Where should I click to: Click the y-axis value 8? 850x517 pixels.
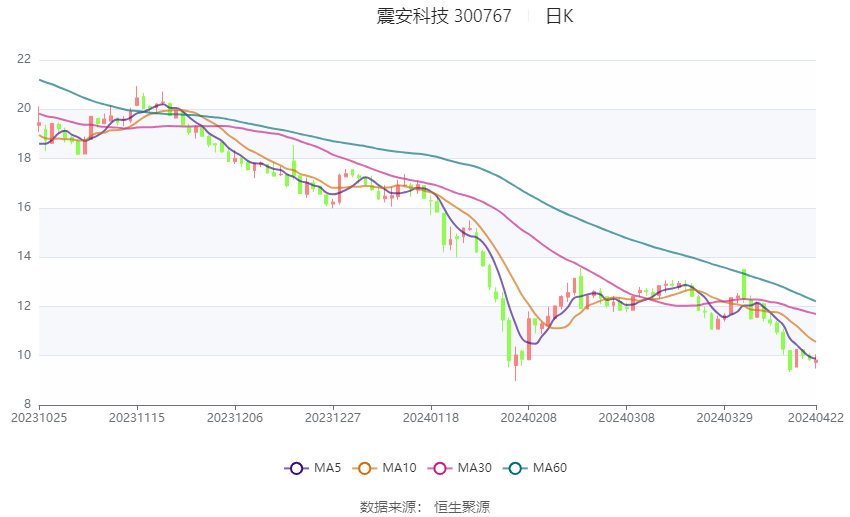point(27,404)
